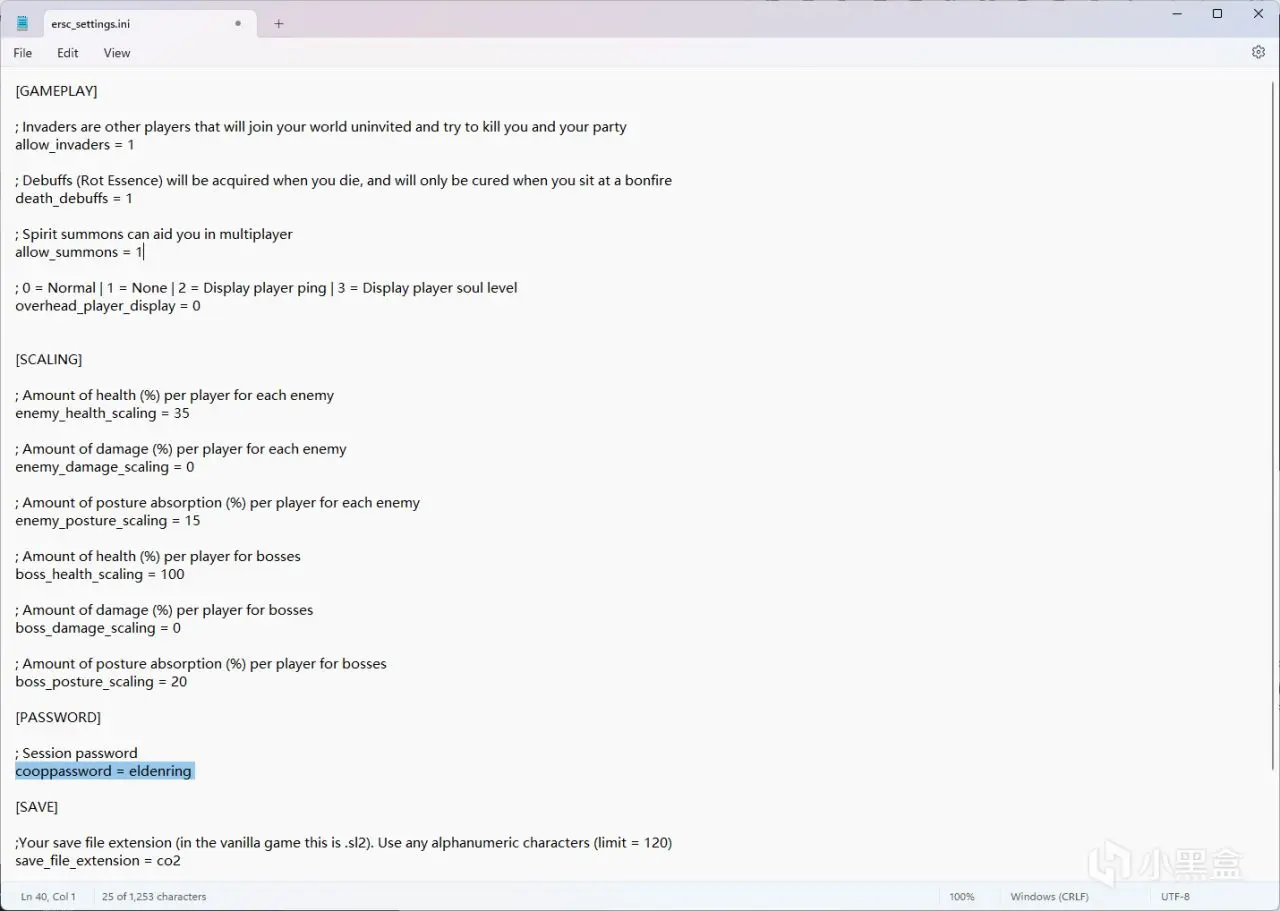Click the comment about Invaders joining uninvited
Viewport: 1280px width, 911px height.
(x=321, y=127)
